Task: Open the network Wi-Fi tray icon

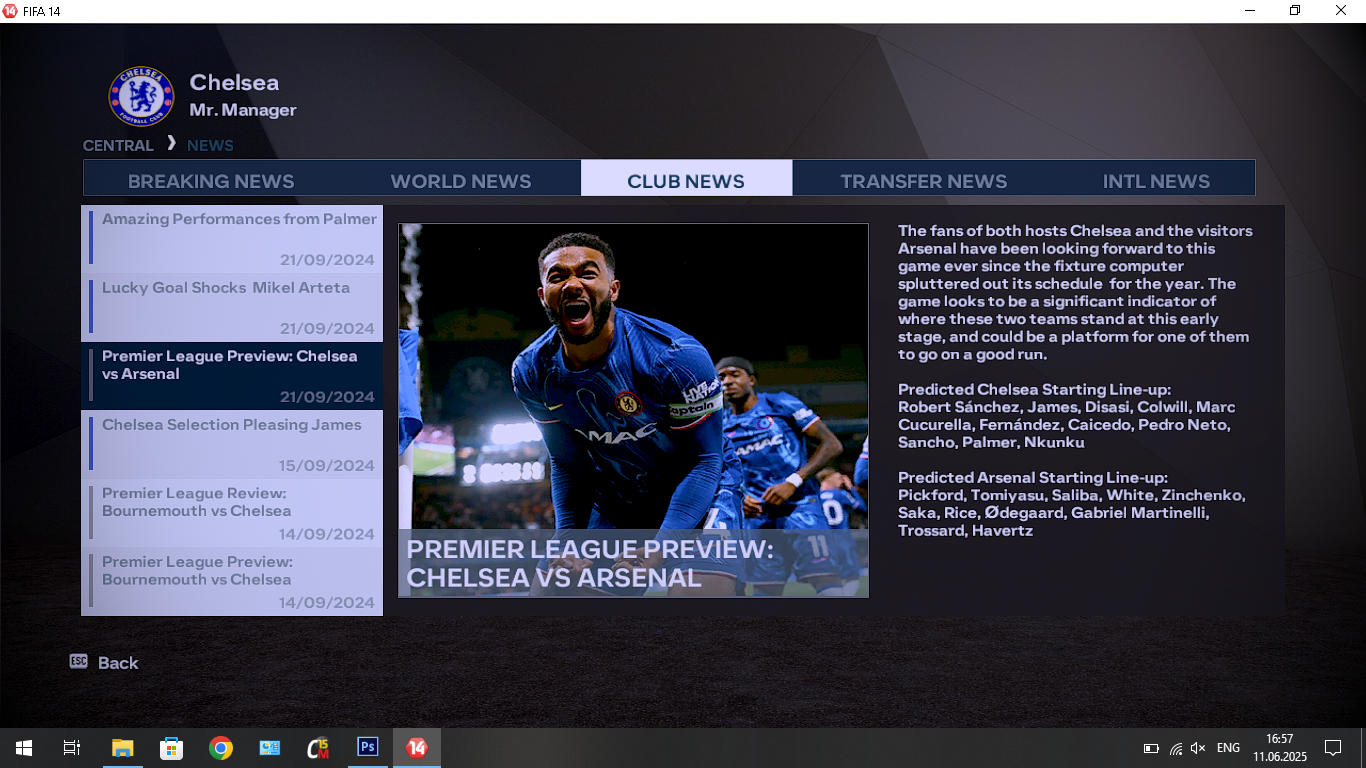Action: tap(1175, 748)
